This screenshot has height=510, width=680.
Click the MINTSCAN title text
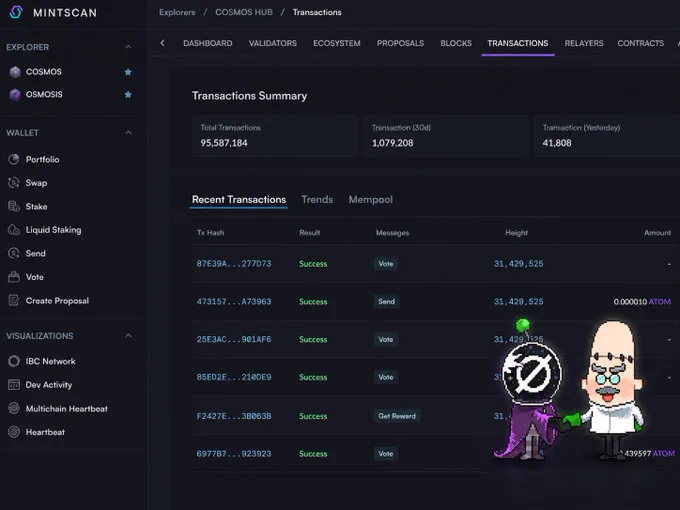(x=65, y=13)
